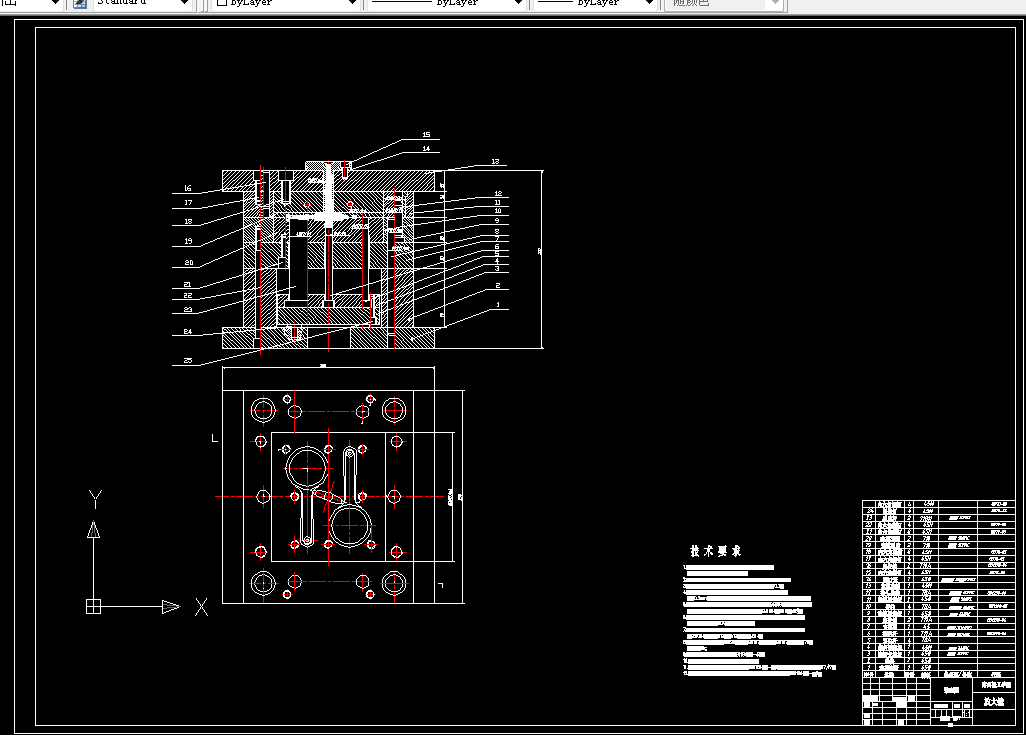Select part balloon number 22
The width and height of the screenshot is (1026, 735).
[188, 296]
